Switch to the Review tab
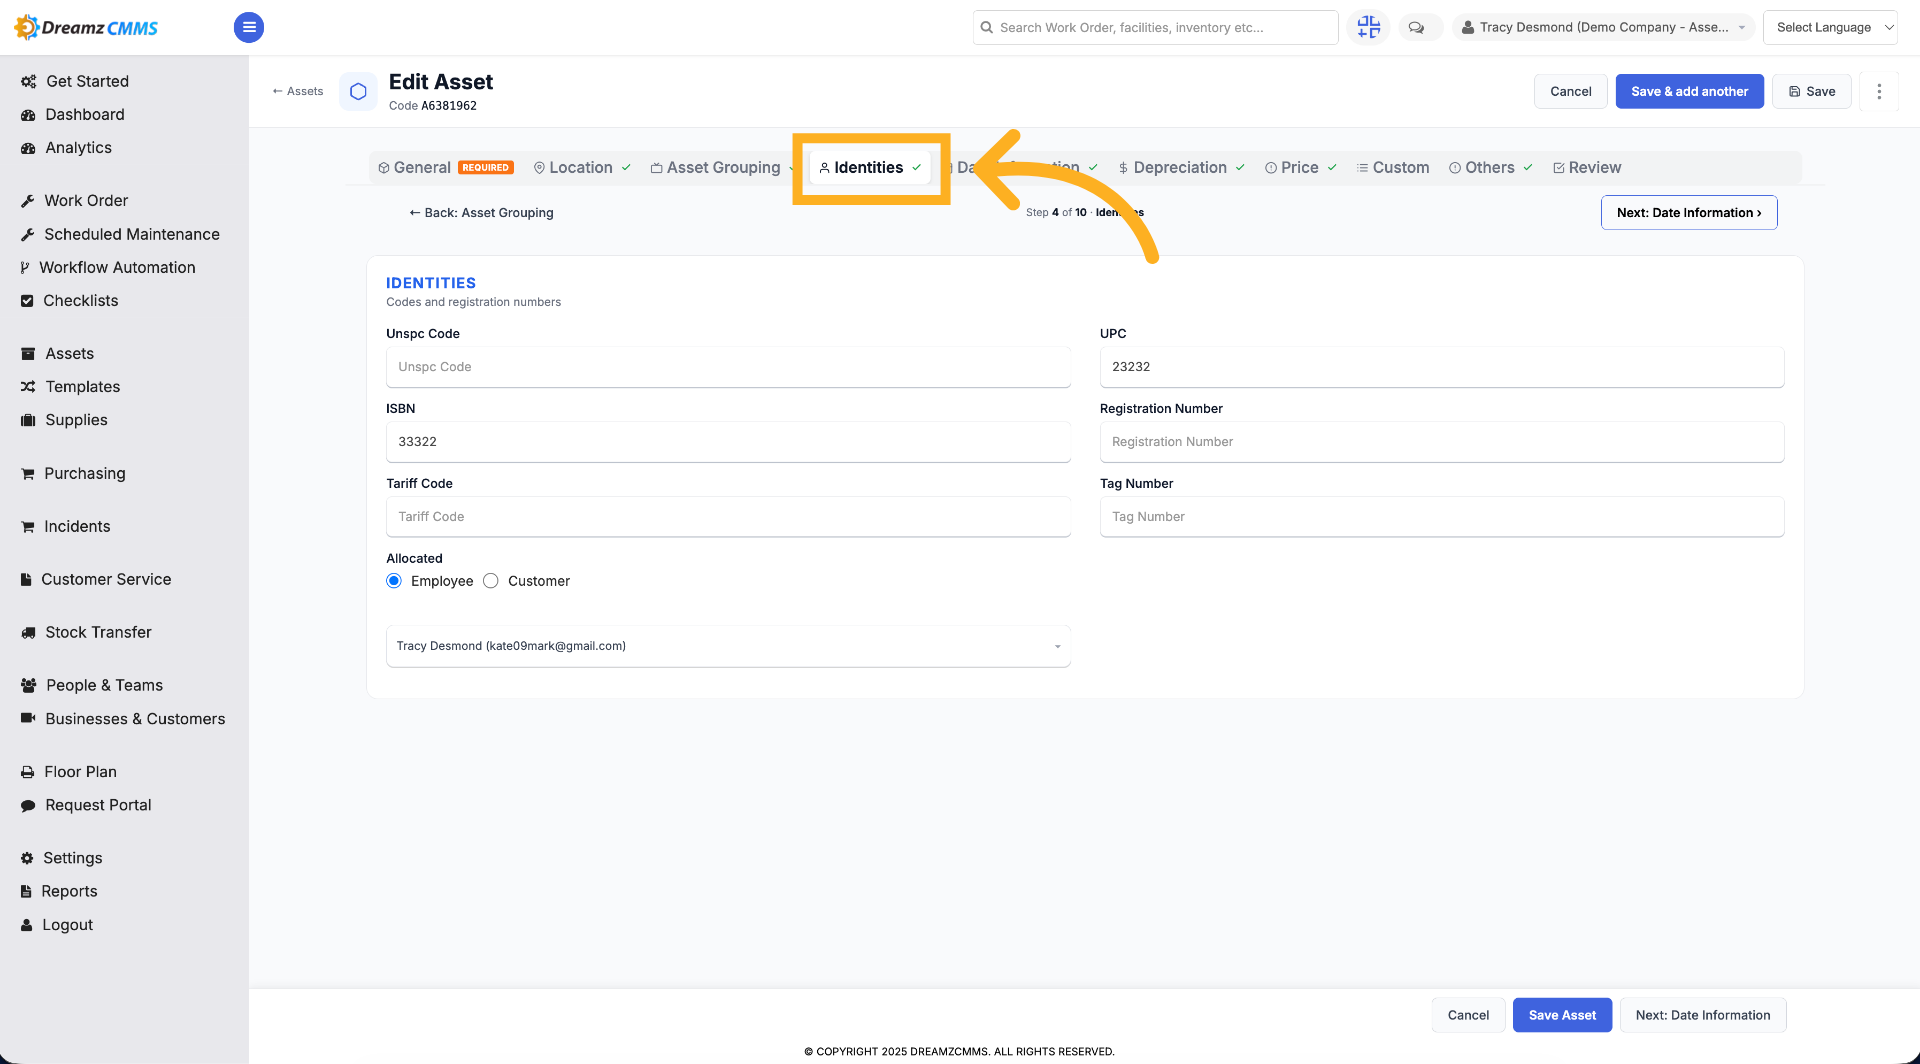The image size is (1920, 1064). pyautogui.click(x=1587, y=168)
